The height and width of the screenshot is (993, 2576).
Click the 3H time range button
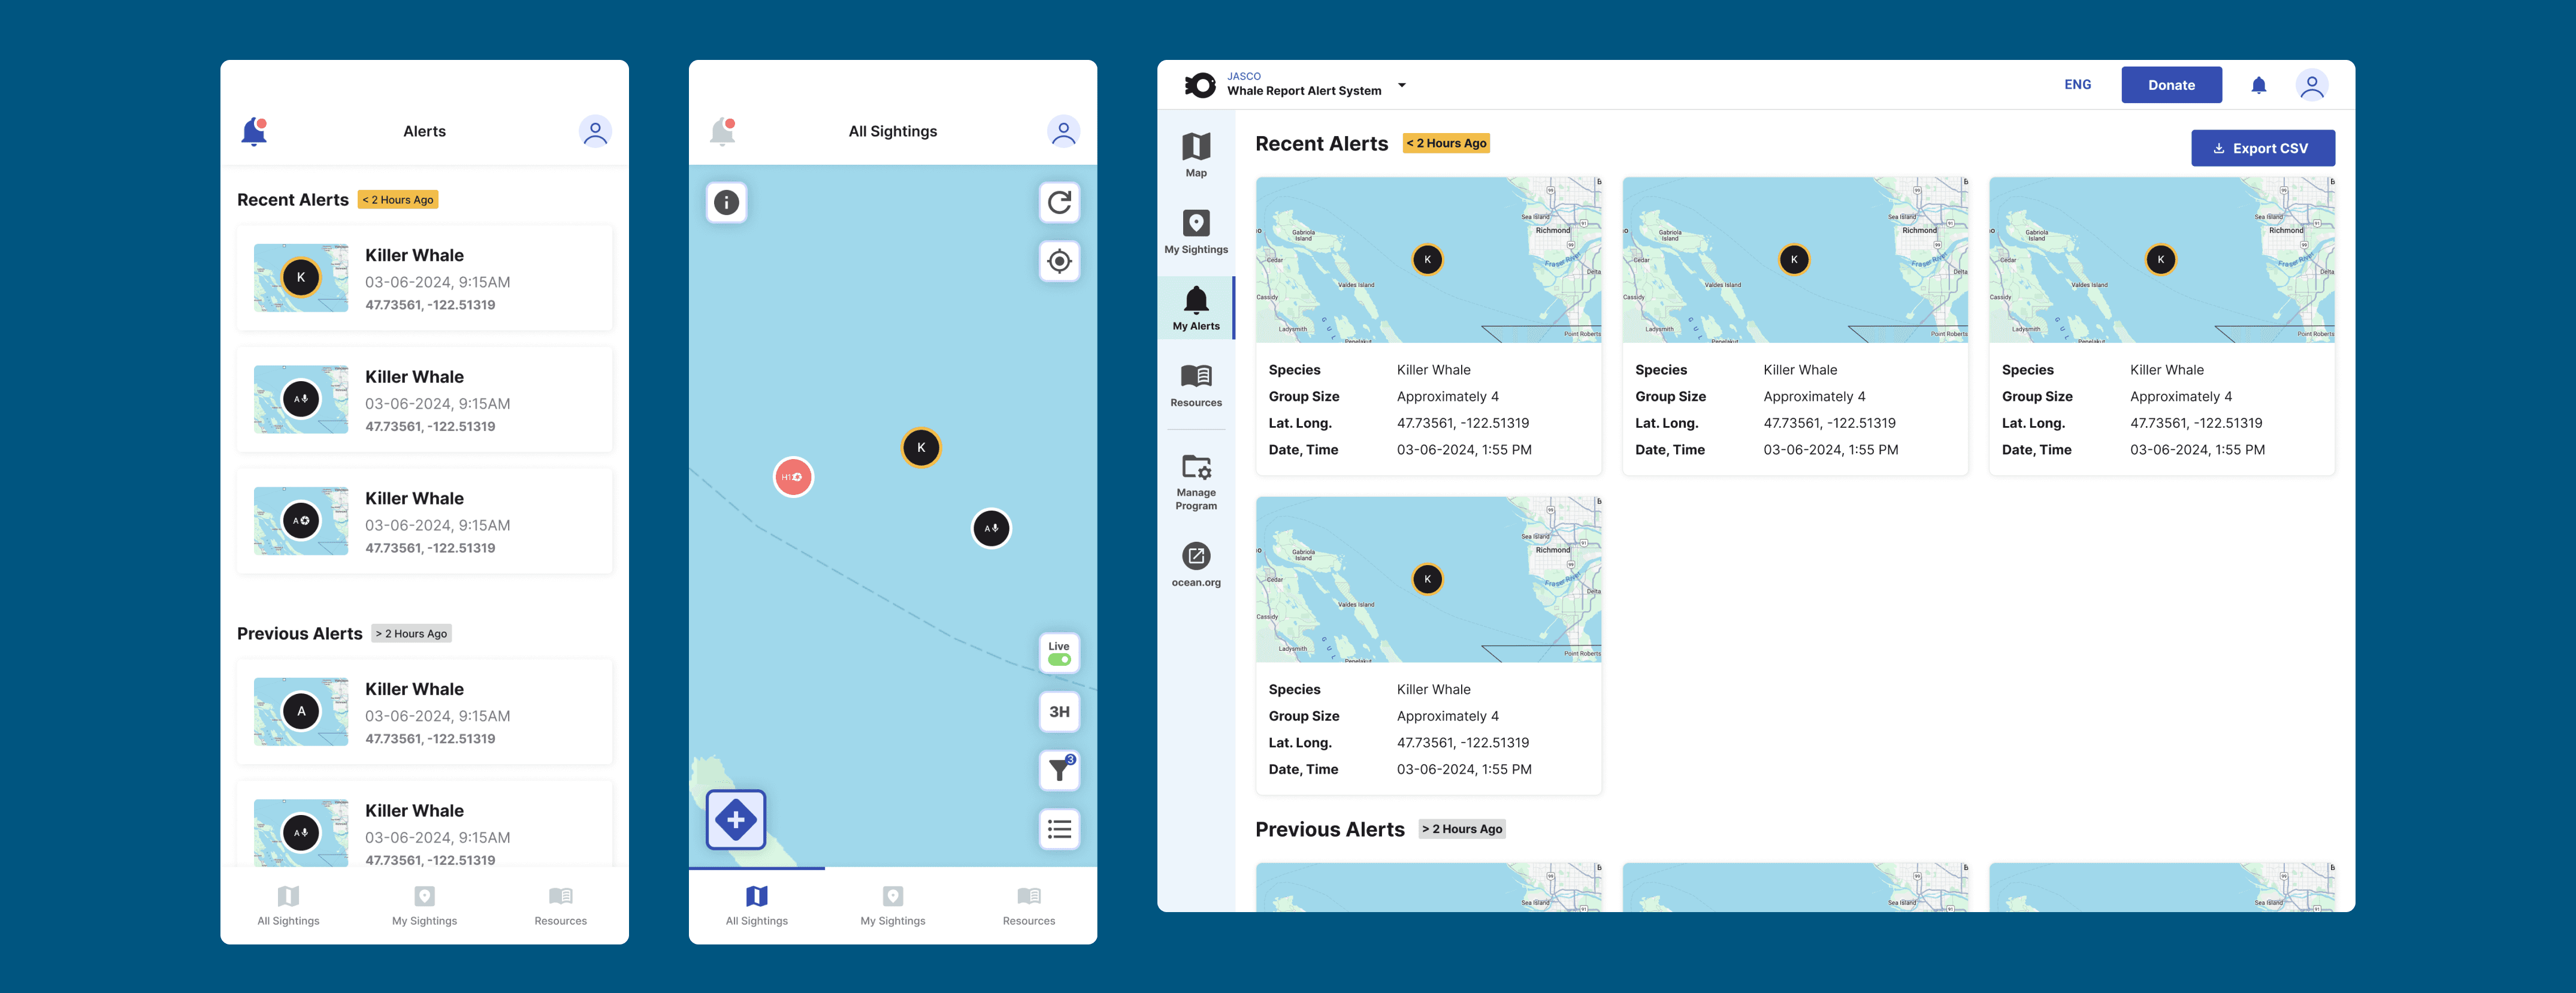(1059, 712)
